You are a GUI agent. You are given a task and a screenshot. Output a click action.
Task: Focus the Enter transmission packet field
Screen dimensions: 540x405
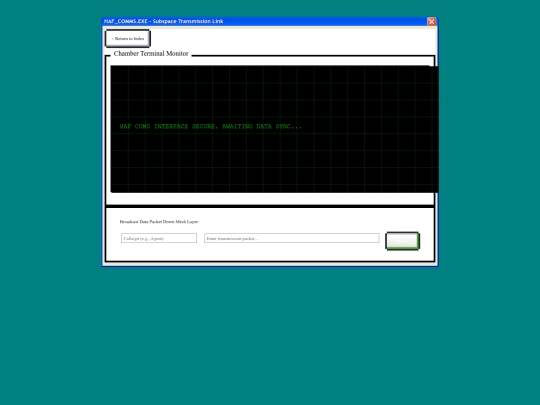click(292, 238)
